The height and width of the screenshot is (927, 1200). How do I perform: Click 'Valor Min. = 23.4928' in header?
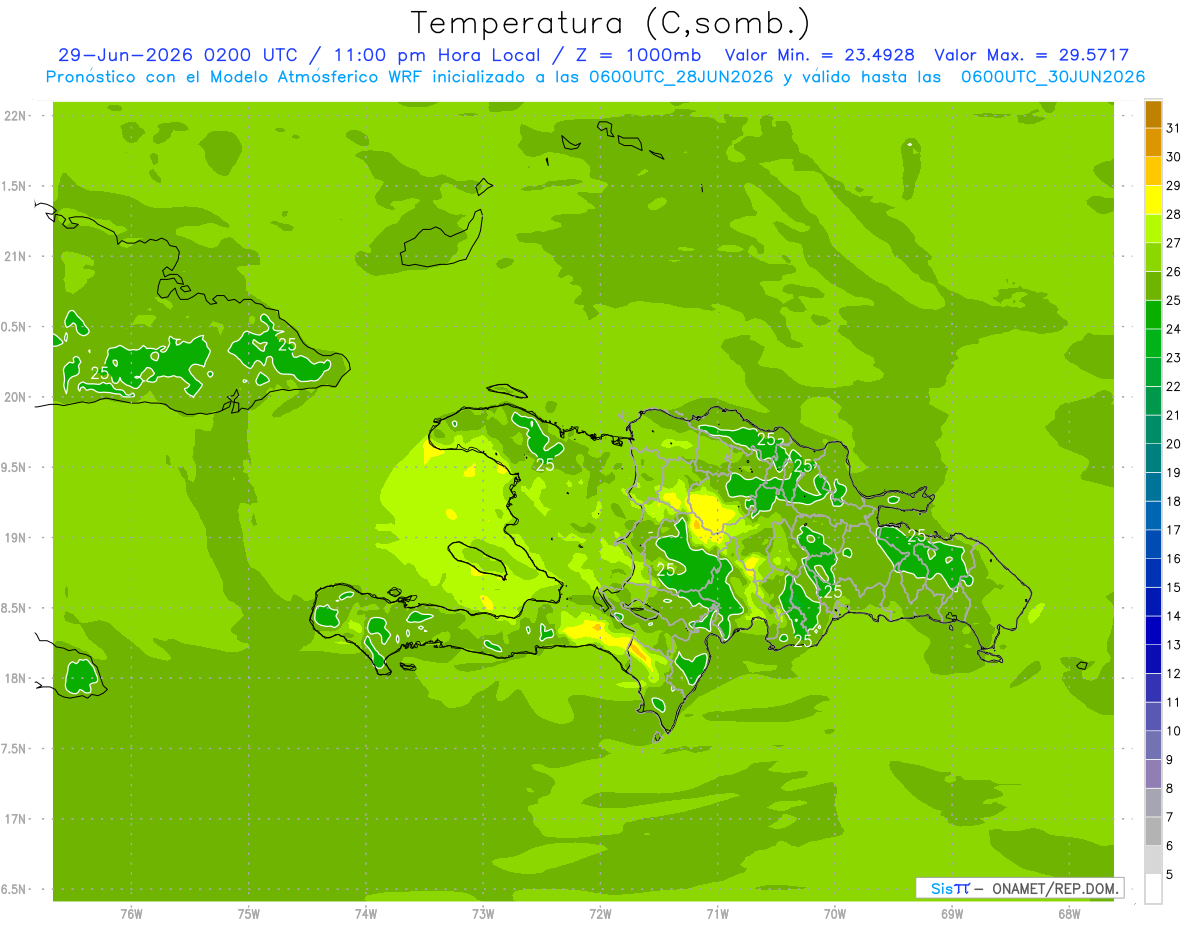pyautogui.click(x=820, y=55)
